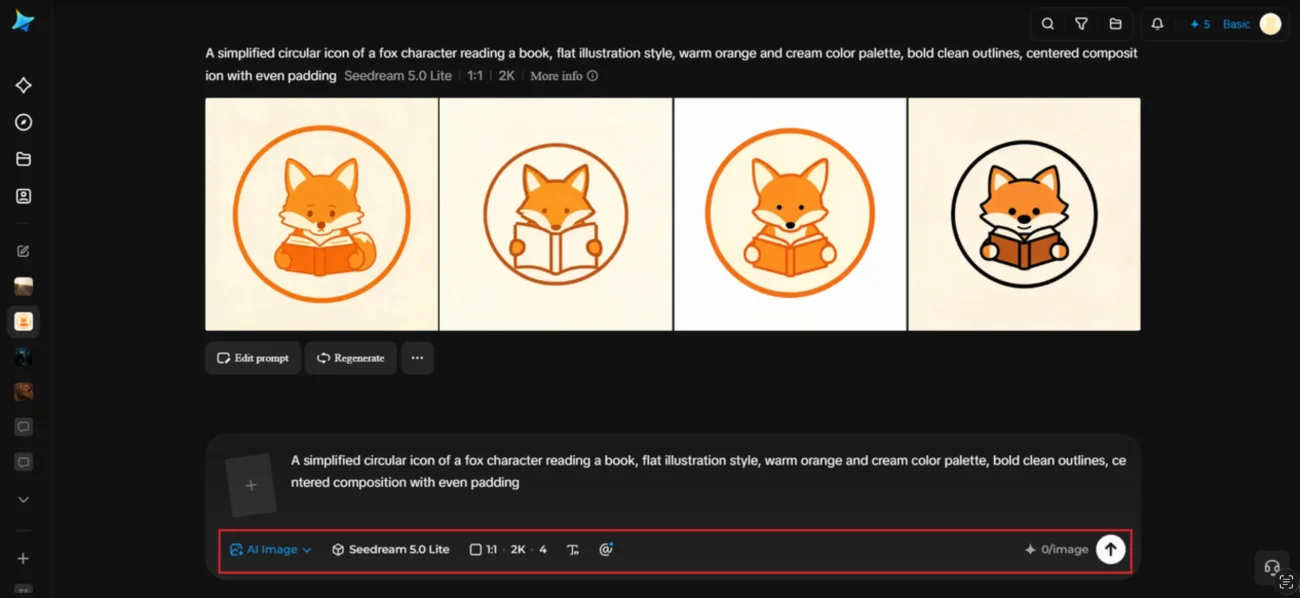The height and width of the screenshot is (598, 1300).
Task: Open the search icon in top bar
Action: 1047,24
